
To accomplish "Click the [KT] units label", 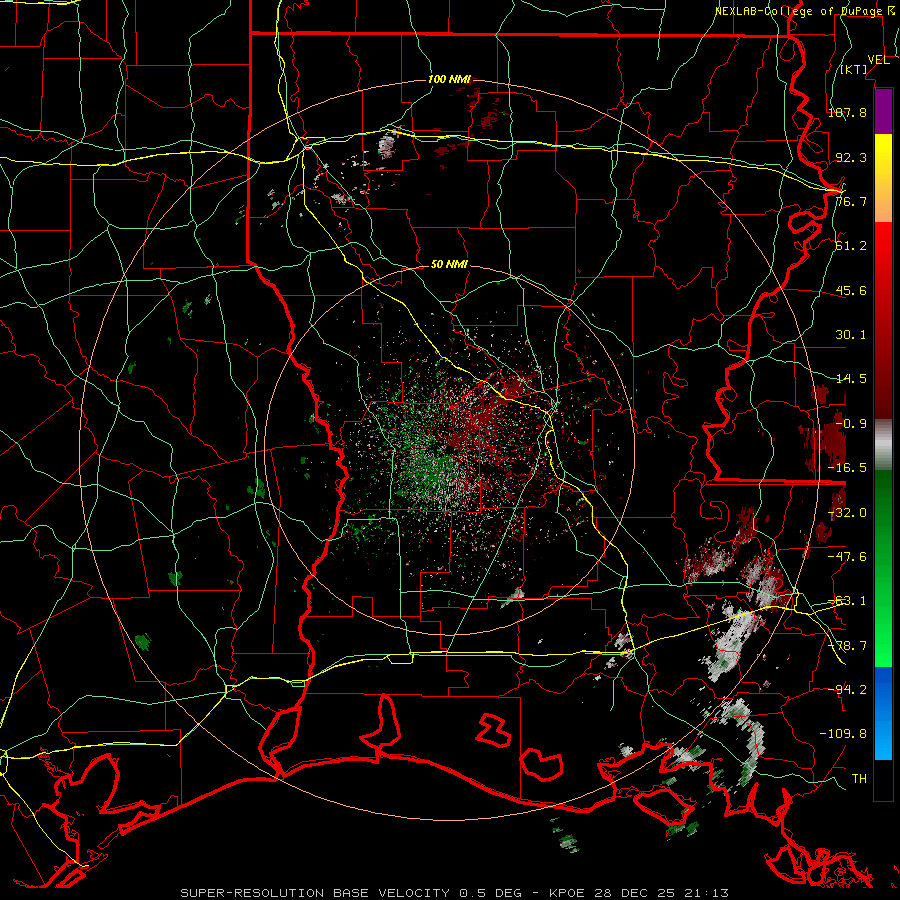I will [854, 69].
